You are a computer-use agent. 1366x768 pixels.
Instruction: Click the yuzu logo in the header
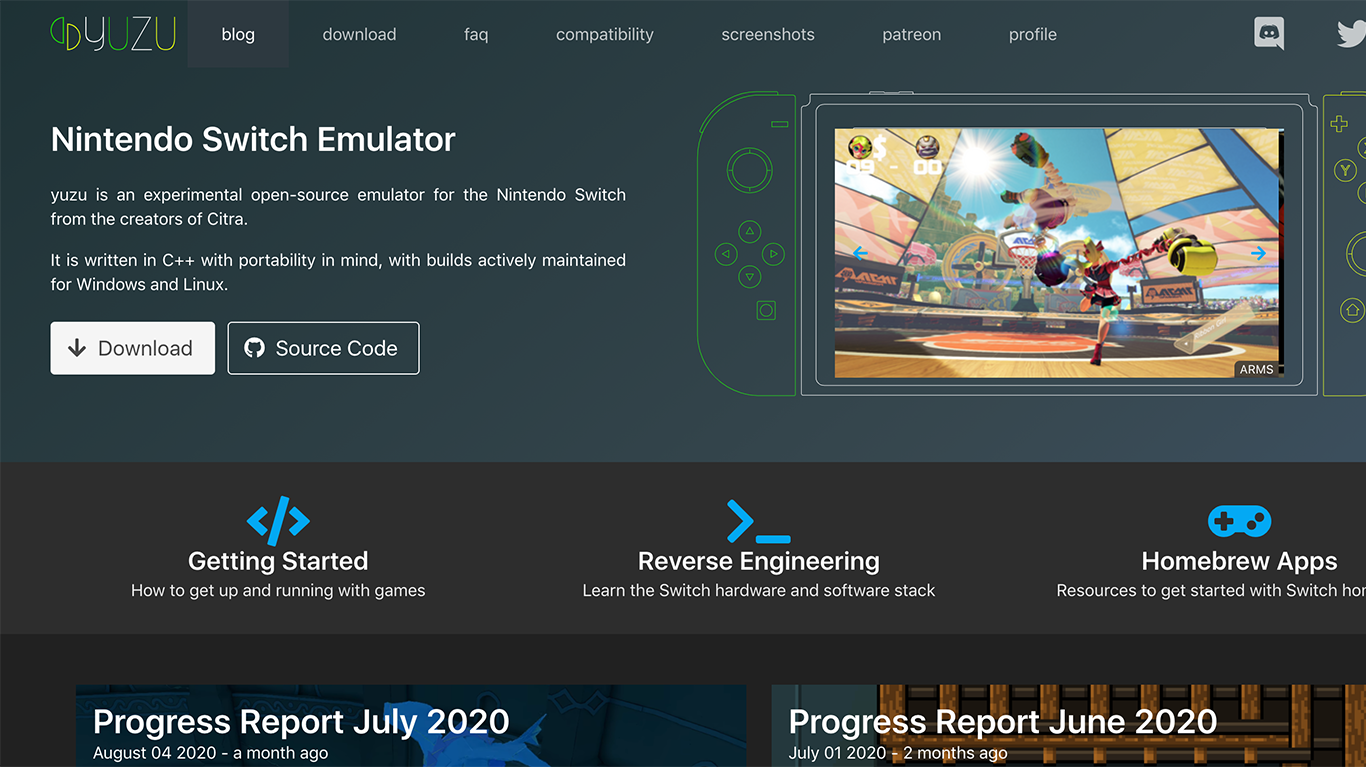[x=113, y=34]
